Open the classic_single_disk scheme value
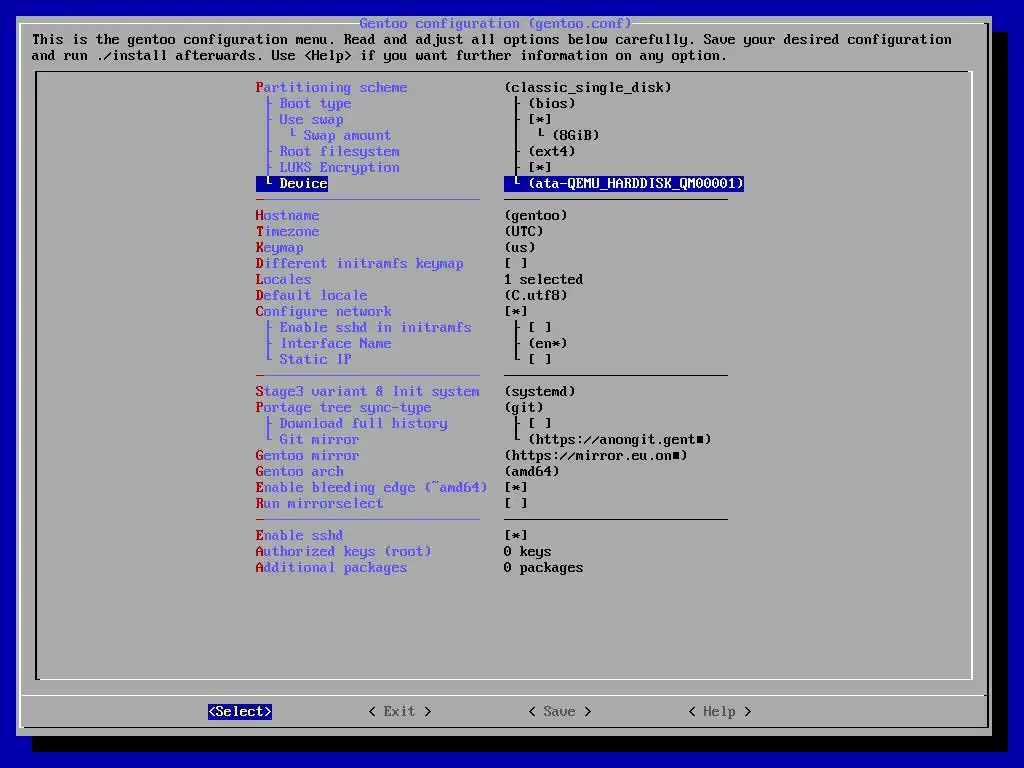Screen dimensions: 1024x768 [588, 87]
